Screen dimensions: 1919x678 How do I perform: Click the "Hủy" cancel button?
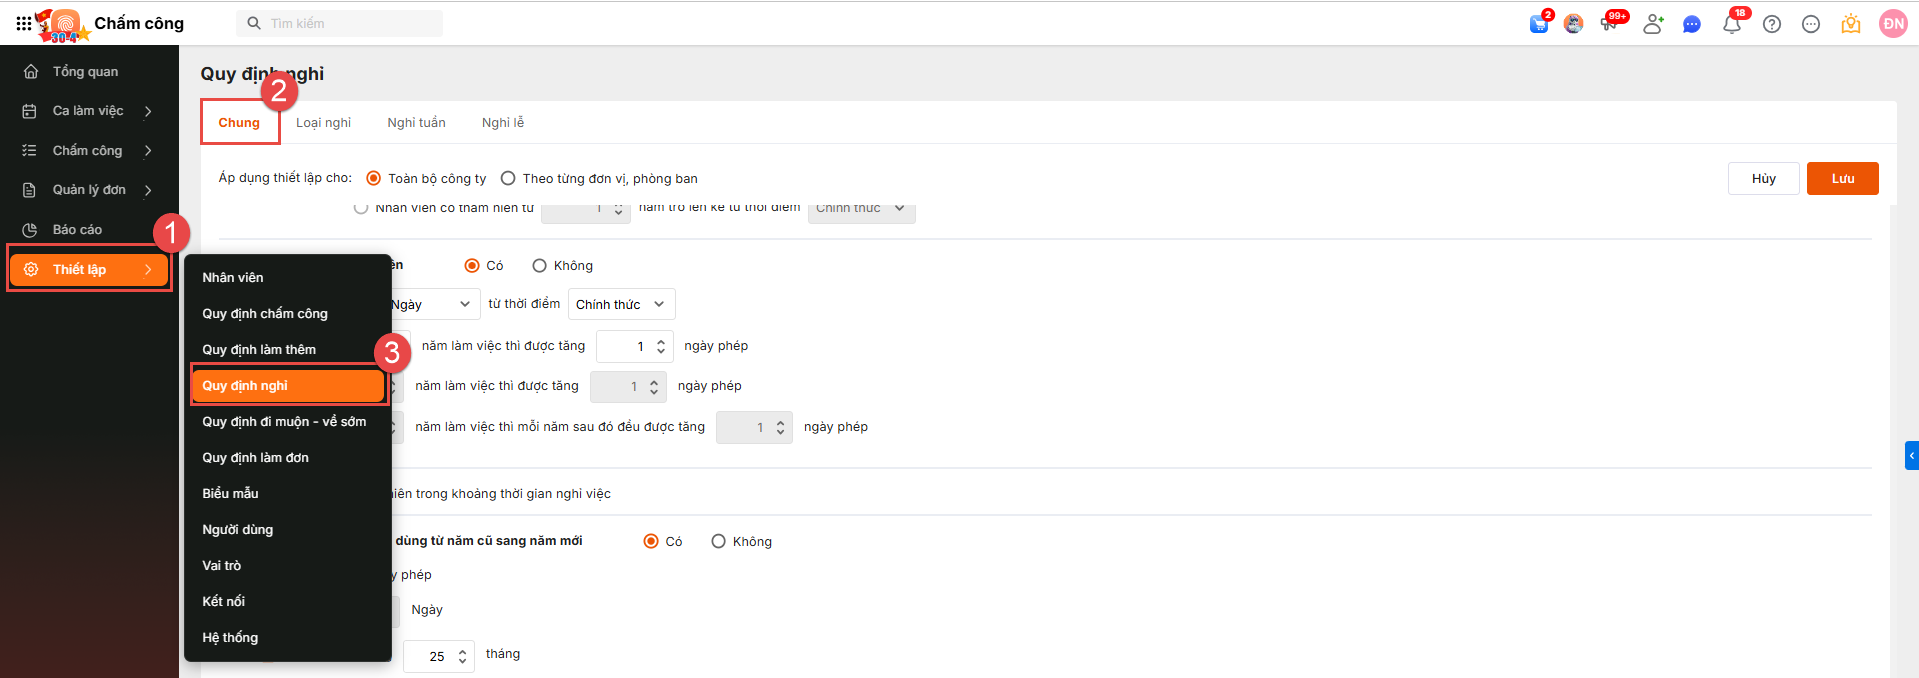coord(1763,178)
